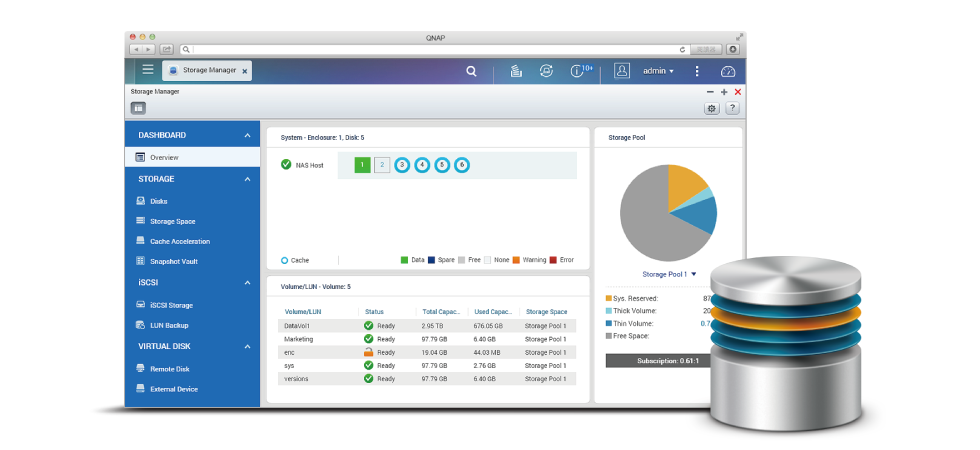This screenshot has width=980, height=450.
Task: Click the search magnifier icon
Action: click(x=472, y=71)
